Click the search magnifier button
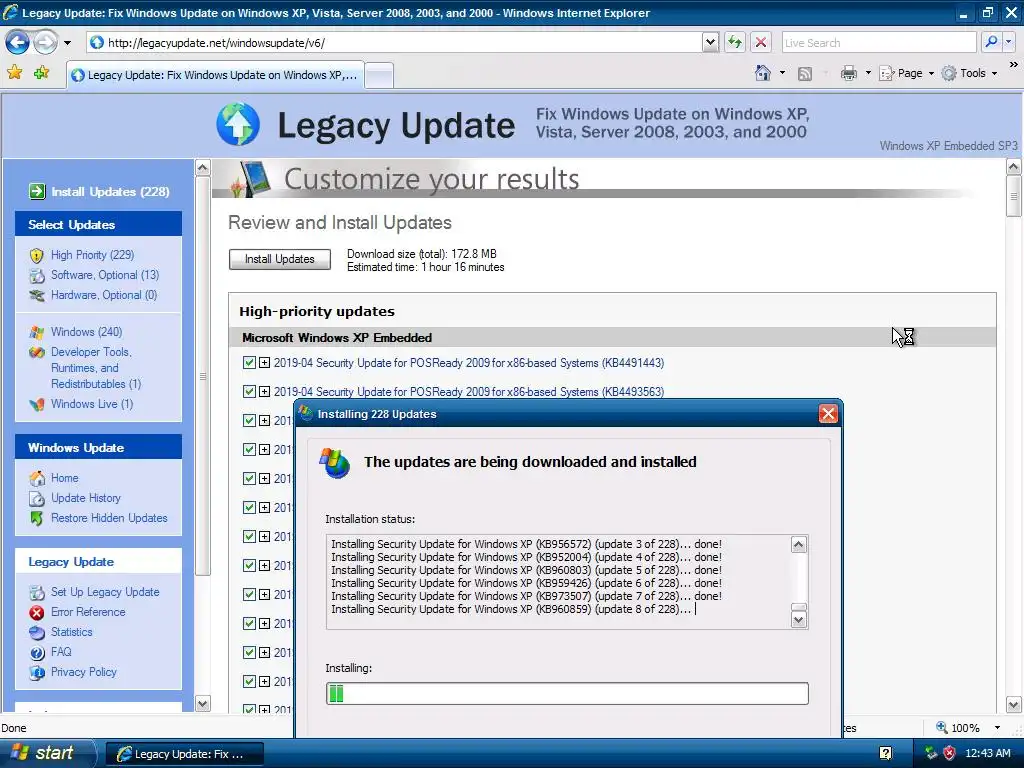The width and height of the screenshot is (1024, 768). point(991,42)
